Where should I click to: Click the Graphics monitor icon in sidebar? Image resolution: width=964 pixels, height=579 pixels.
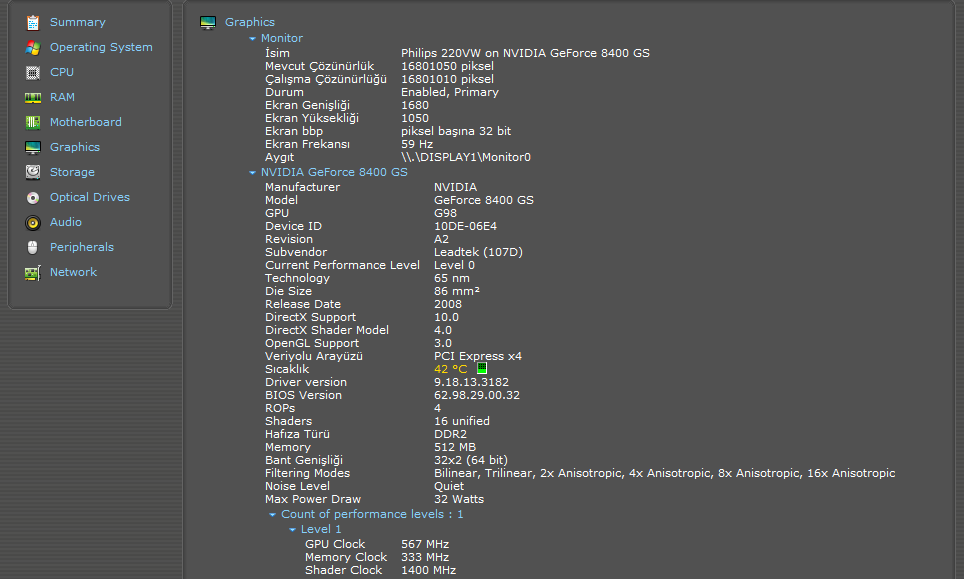pos(33,148)
